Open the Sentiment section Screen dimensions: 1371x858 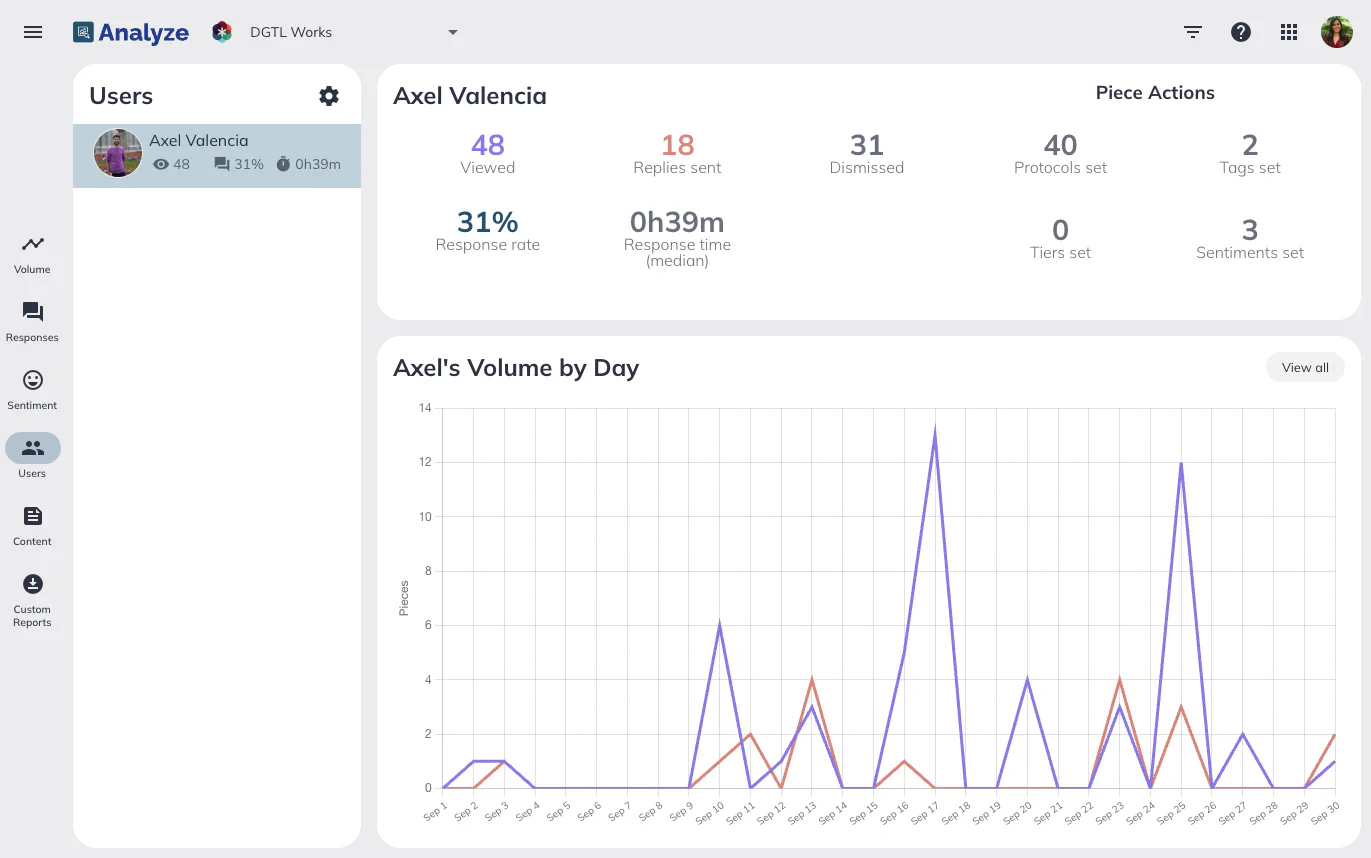[x=33, y=390]
